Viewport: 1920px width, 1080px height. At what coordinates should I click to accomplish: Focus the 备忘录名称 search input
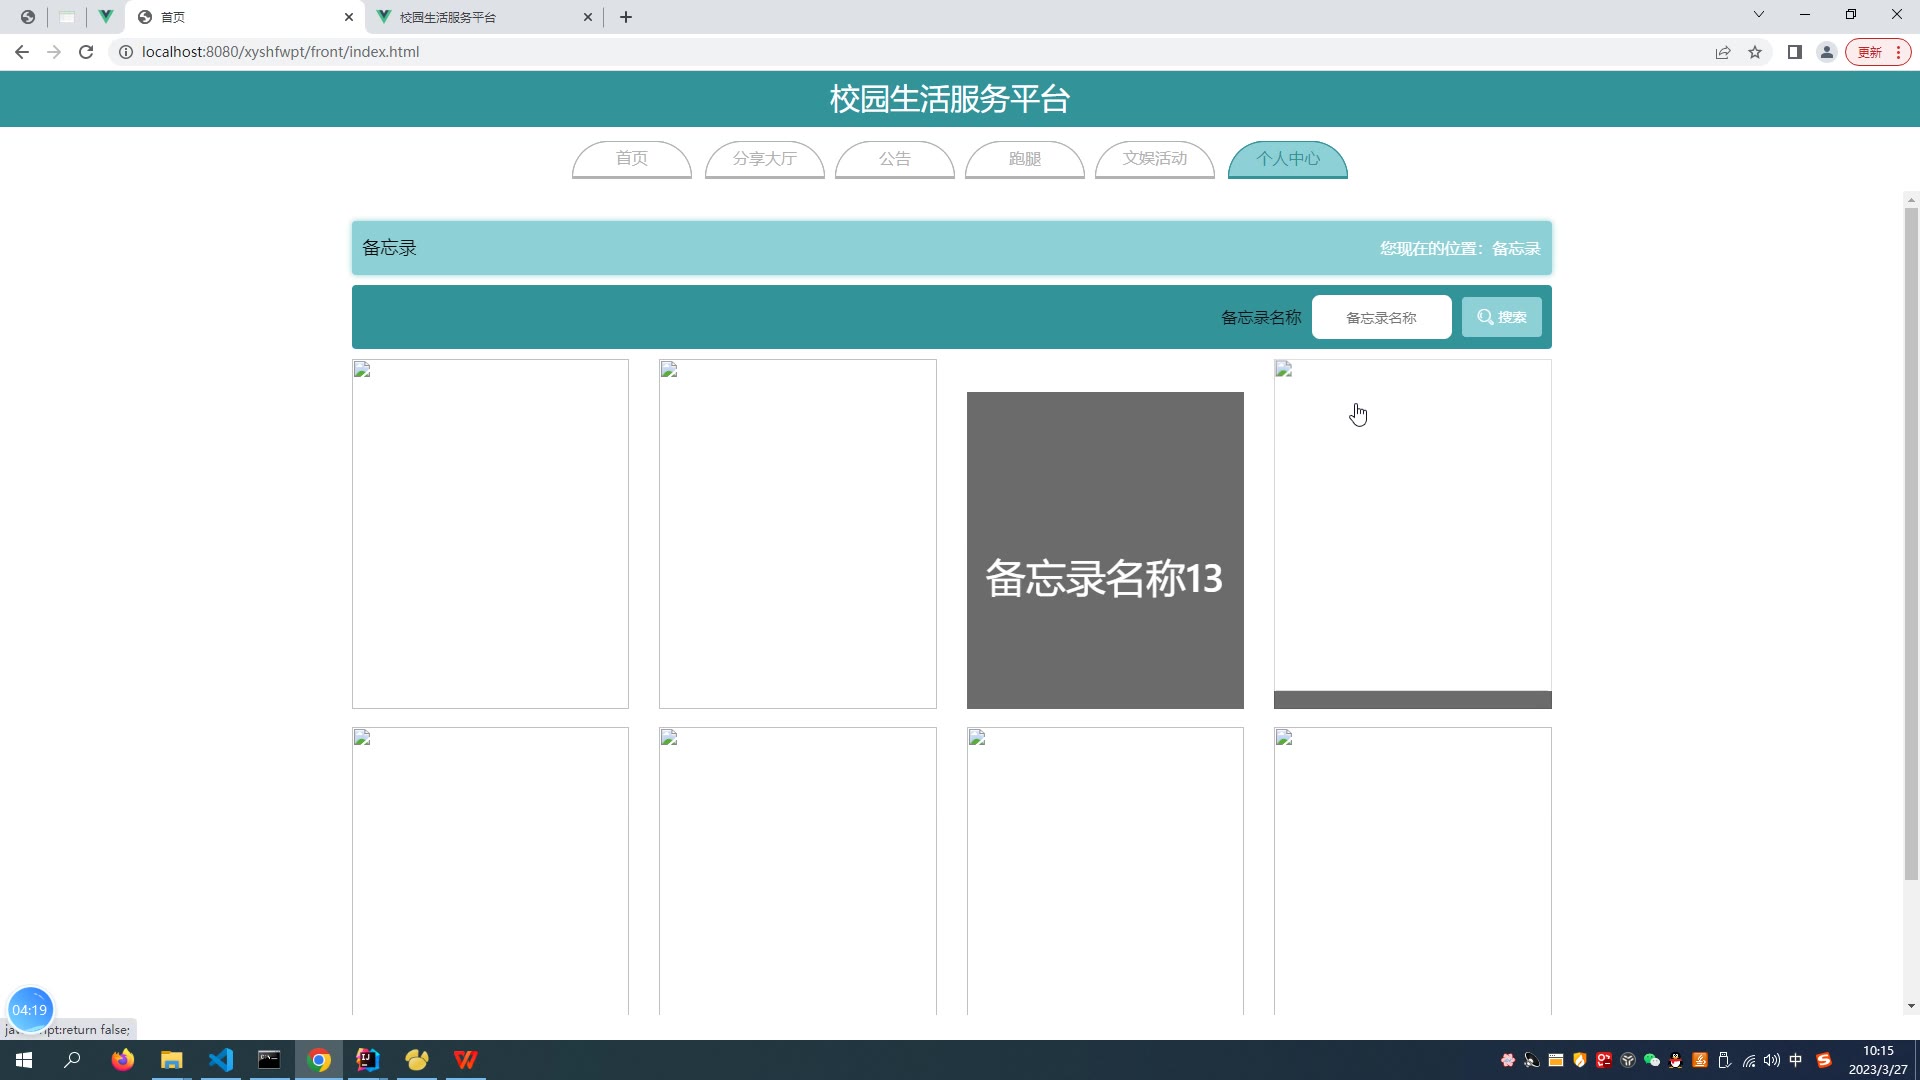tap(1381, 317)
